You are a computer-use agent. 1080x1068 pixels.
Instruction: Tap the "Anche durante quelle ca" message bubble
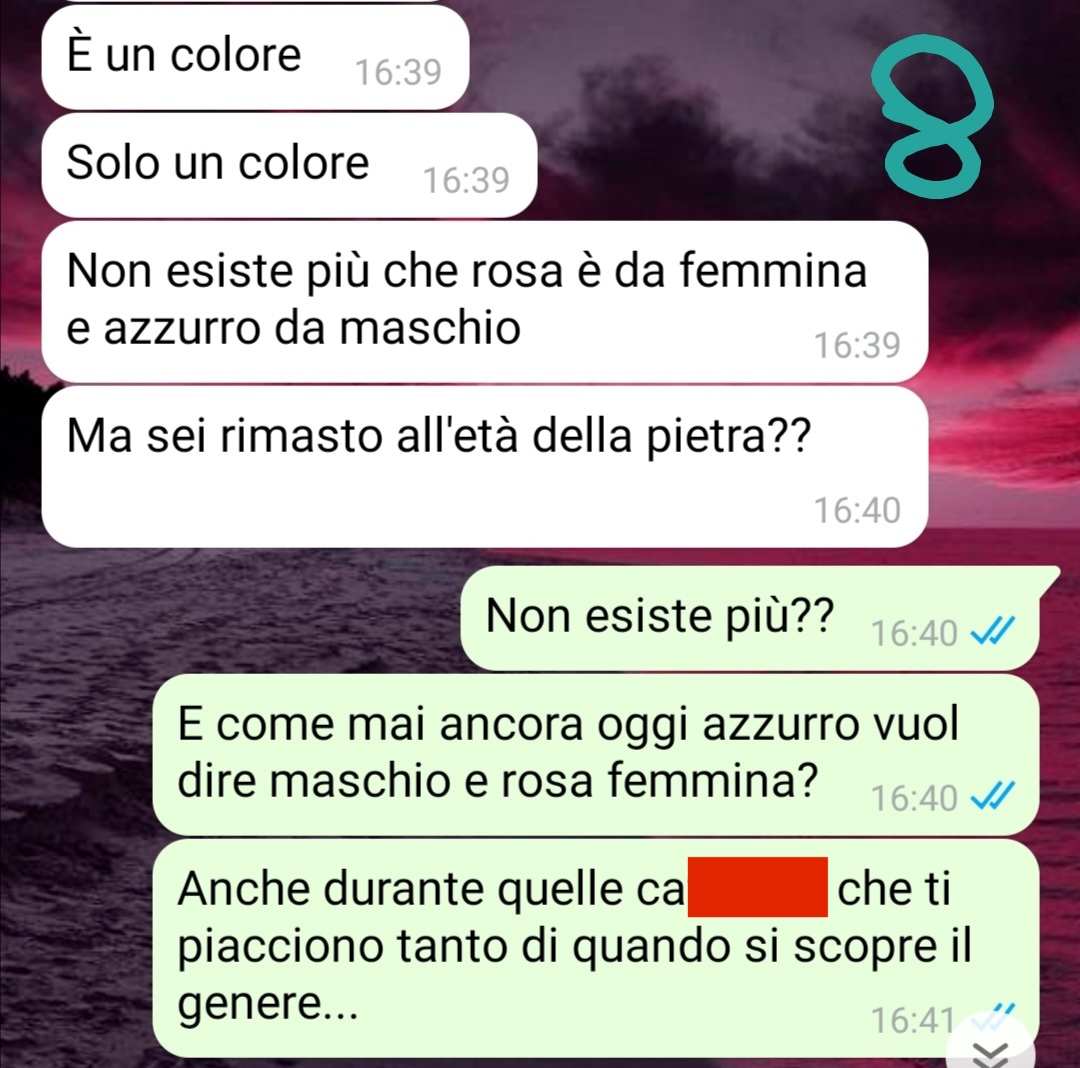point(595,948)
